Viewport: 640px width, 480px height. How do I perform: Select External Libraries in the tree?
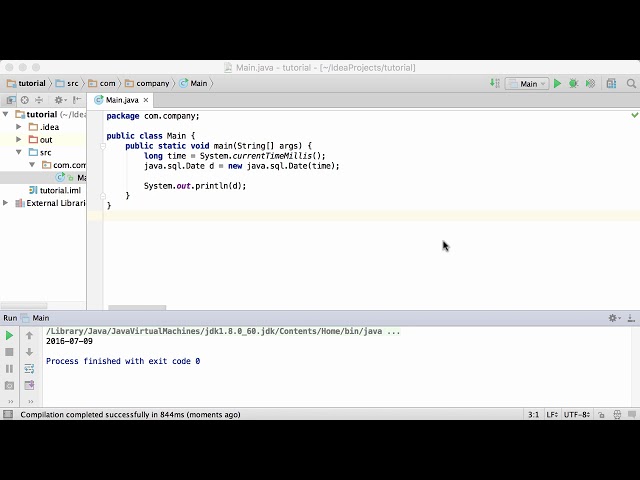tap(50, 203)
